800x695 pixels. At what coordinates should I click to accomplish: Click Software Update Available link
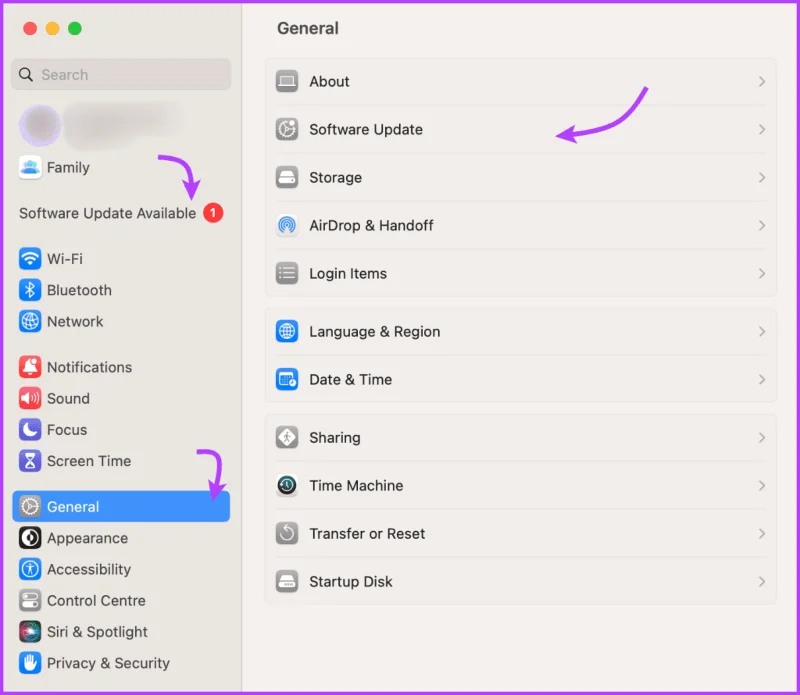tap(108, 213)
